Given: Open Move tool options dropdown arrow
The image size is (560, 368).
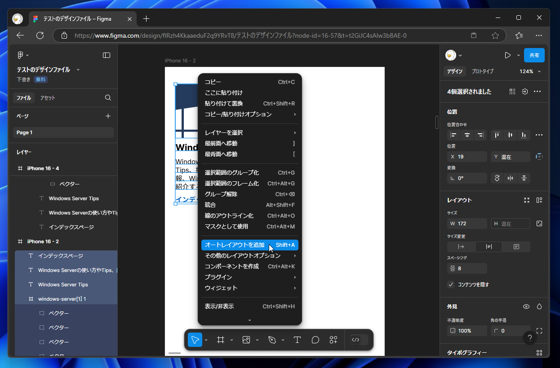Looking at the screenshot, I should pos(206,340).
